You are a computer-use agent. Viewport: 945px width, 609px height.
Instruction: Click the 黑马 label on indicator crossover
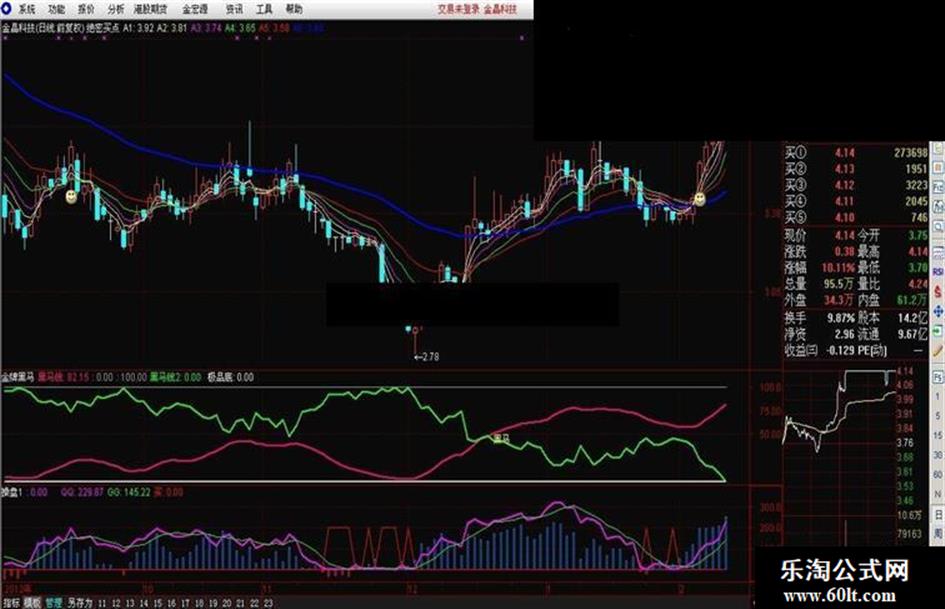coord(501,439)
